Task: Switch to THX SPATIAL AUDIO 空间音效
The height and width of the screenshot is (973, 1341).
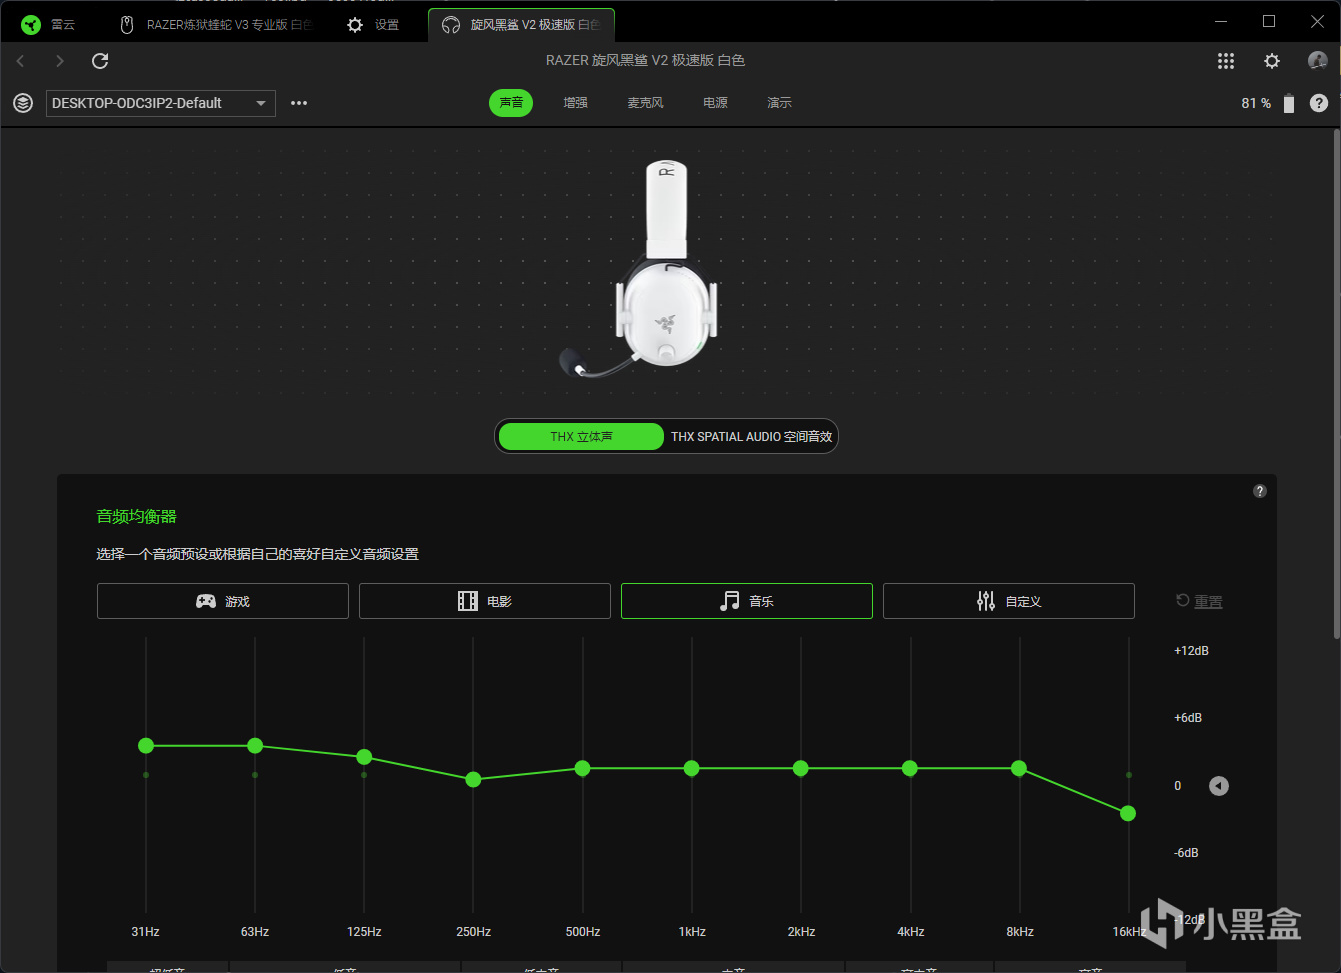Action: point(751,437)
